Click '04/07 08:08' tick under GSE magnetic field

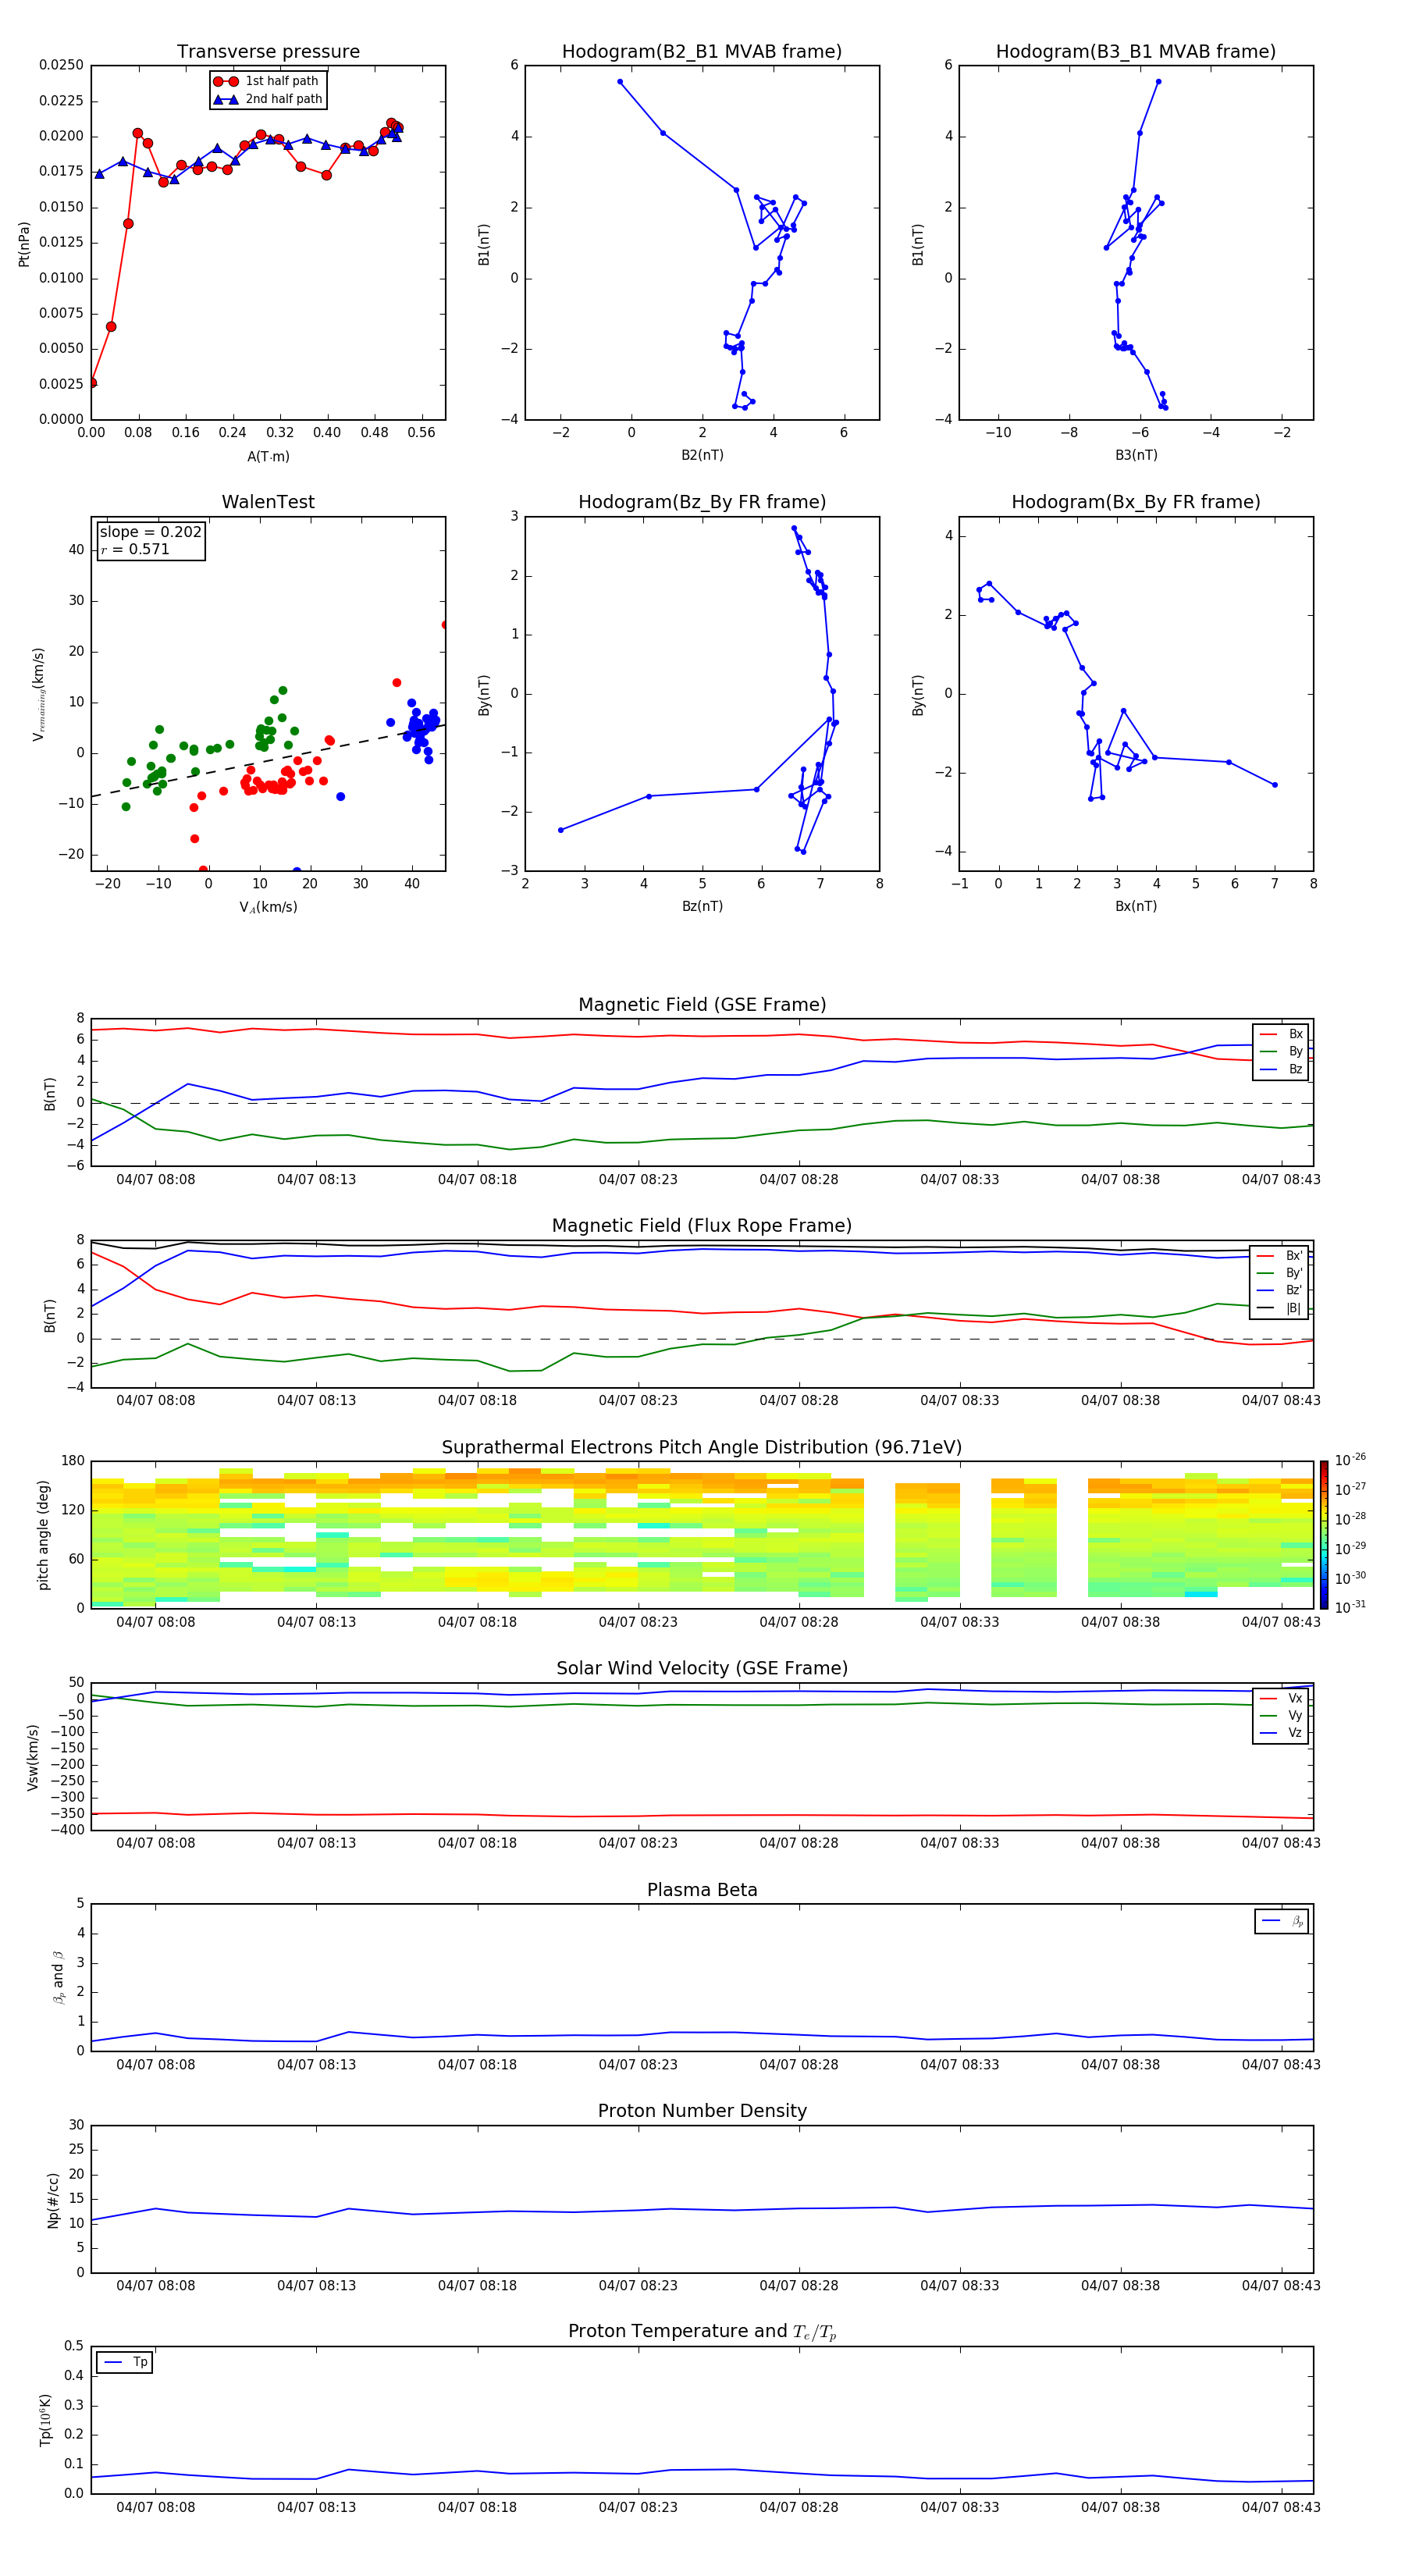155,1180
